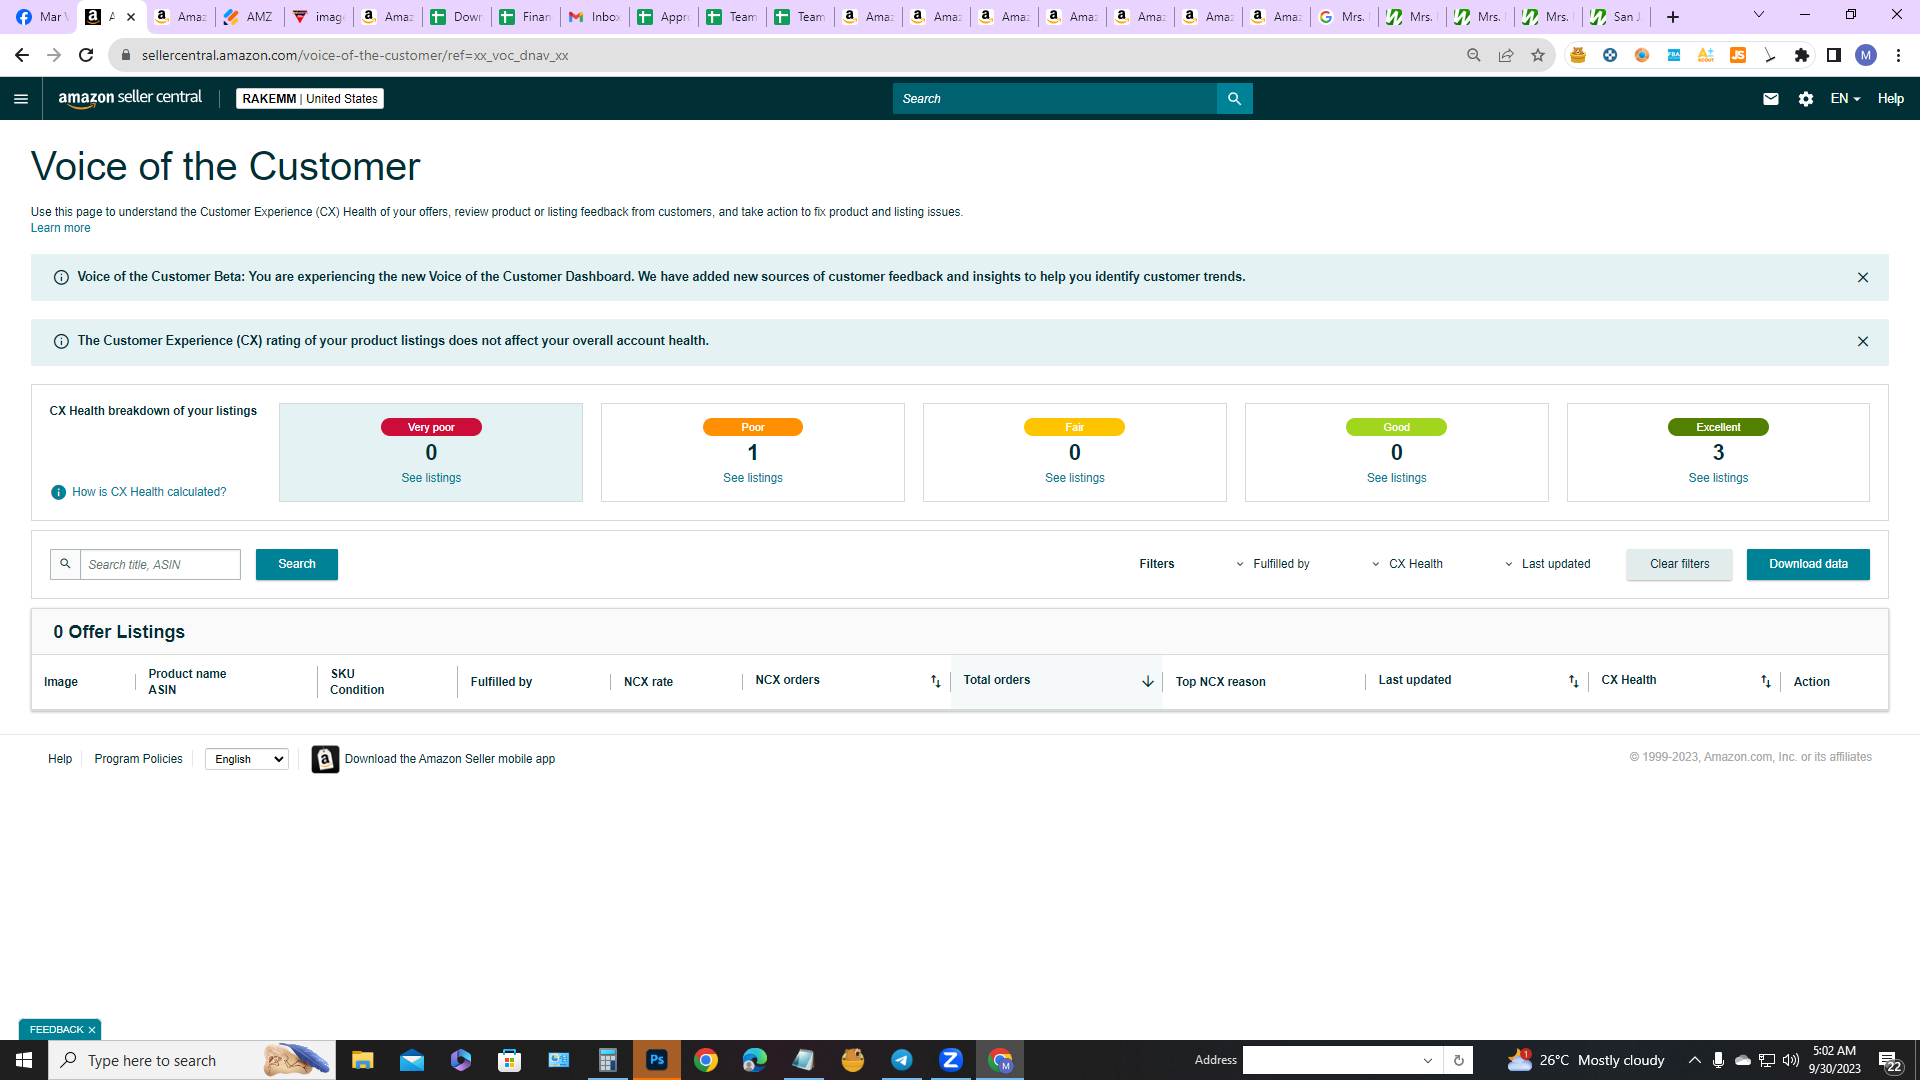Open the EN language dropdown
The image size is (1920, 1080).
point(1845,99)
